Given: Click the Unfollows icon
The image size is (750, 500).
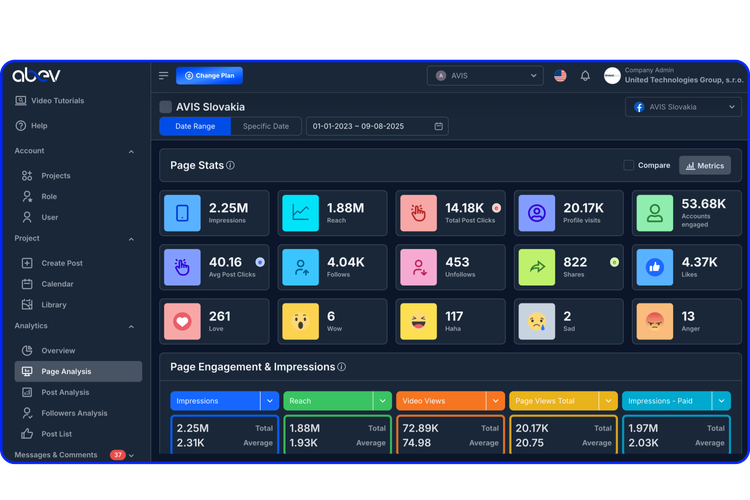Looking at the screenshot, I should [419, 267].
